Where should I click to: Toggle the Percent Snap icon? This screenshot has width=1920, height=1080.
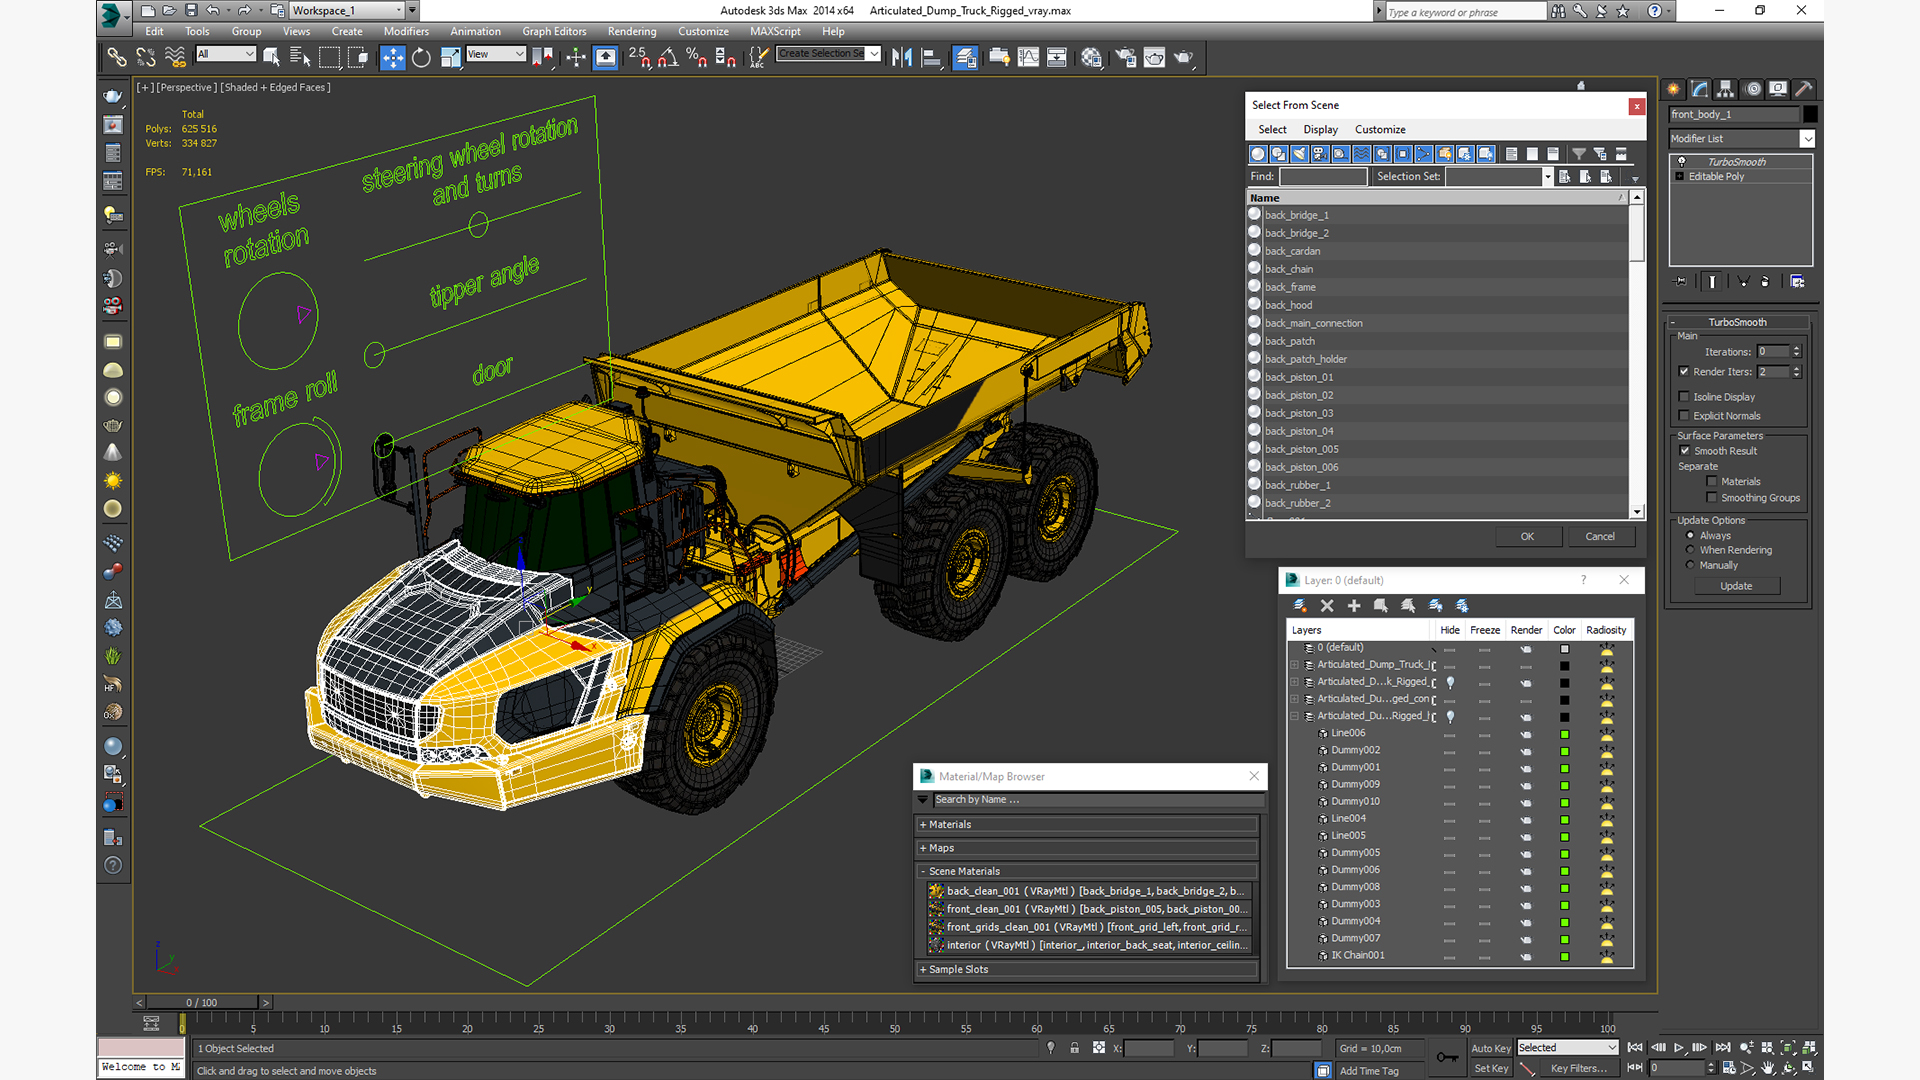click(697, 57)
